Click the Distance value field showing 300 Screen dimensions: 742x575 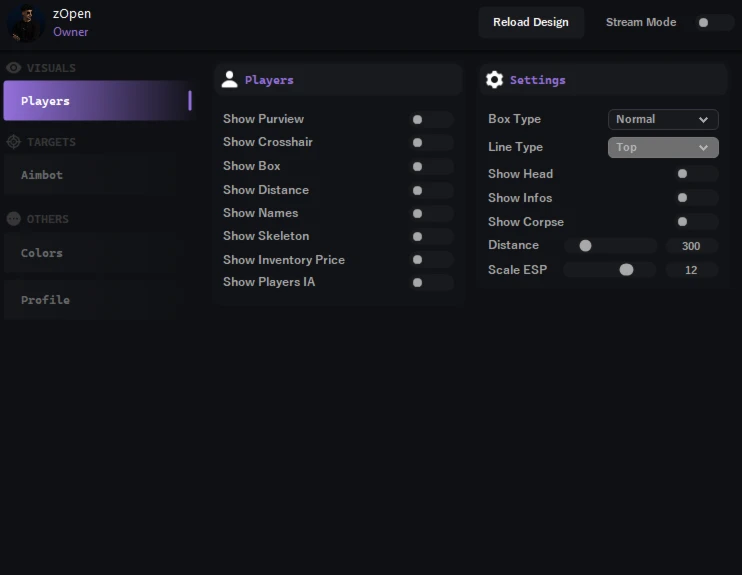tap(691, 246)
